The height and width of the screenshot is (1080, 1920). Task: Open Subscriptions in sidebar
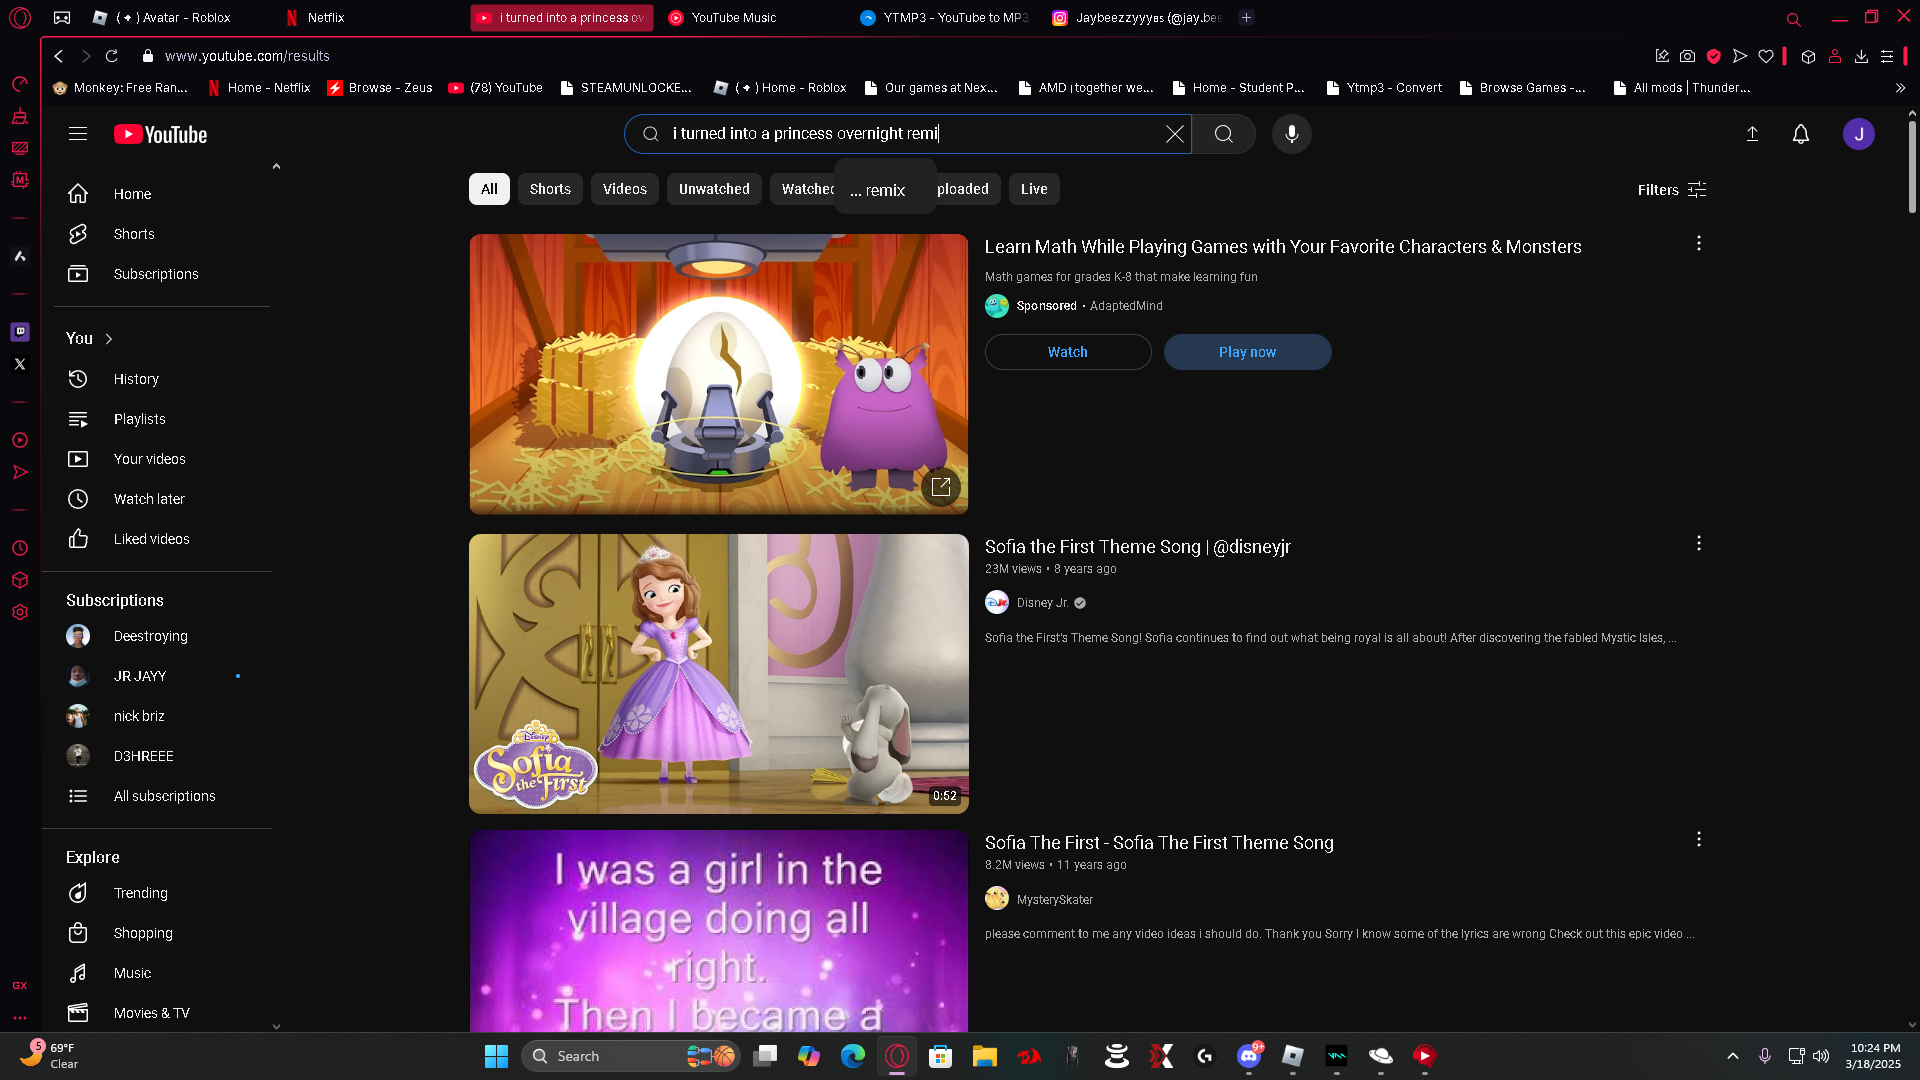pyautogui.click(x=160, y=274)
